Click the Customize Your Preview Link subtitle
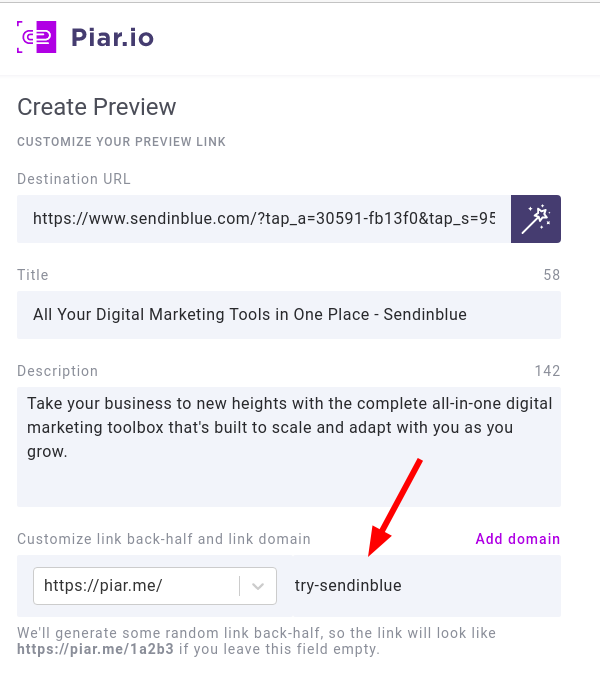The height and width of the screenshot is (677, 600). [121, 142]
